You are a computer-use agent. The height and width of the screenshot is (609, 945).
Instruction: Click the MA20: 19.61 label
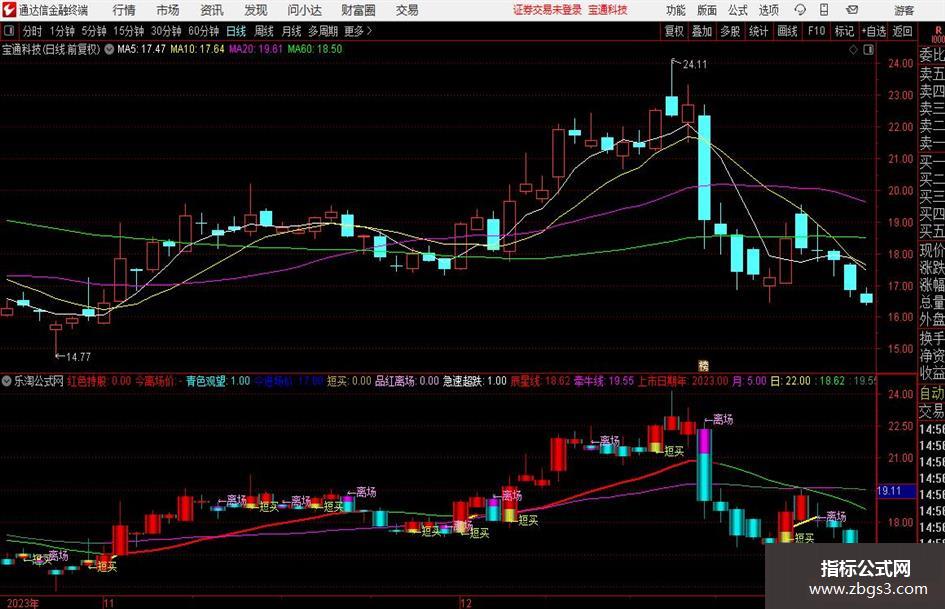[x=256, y=49]
